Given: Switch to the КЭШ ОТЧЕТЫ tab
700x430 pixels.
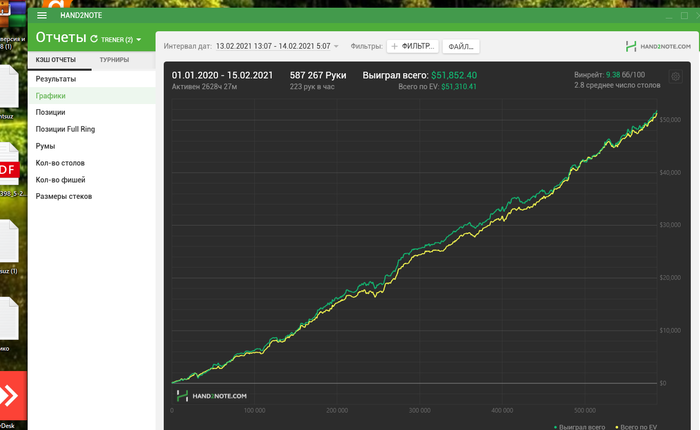Looking at the screenshot, I should click(56, 60).
